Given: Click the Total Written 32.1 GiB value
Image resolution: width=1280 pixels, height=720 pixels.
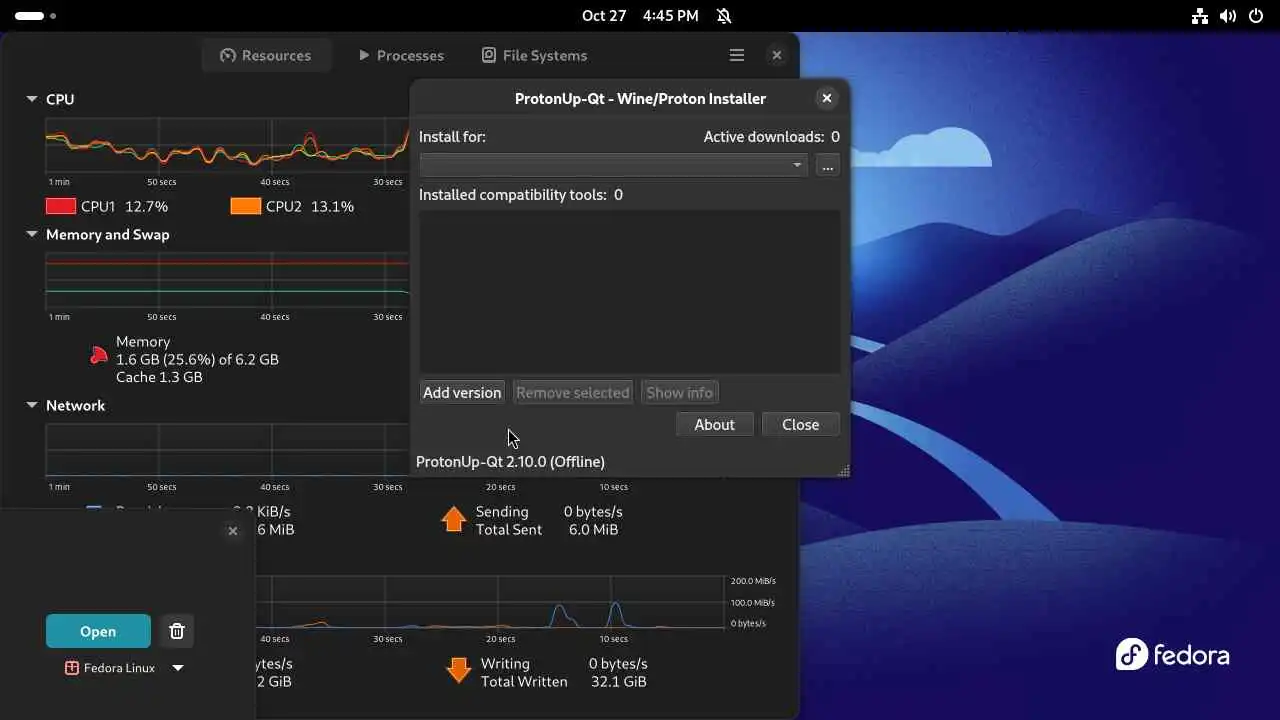Looking at the screenshot, I should click(x=618, y=682).
